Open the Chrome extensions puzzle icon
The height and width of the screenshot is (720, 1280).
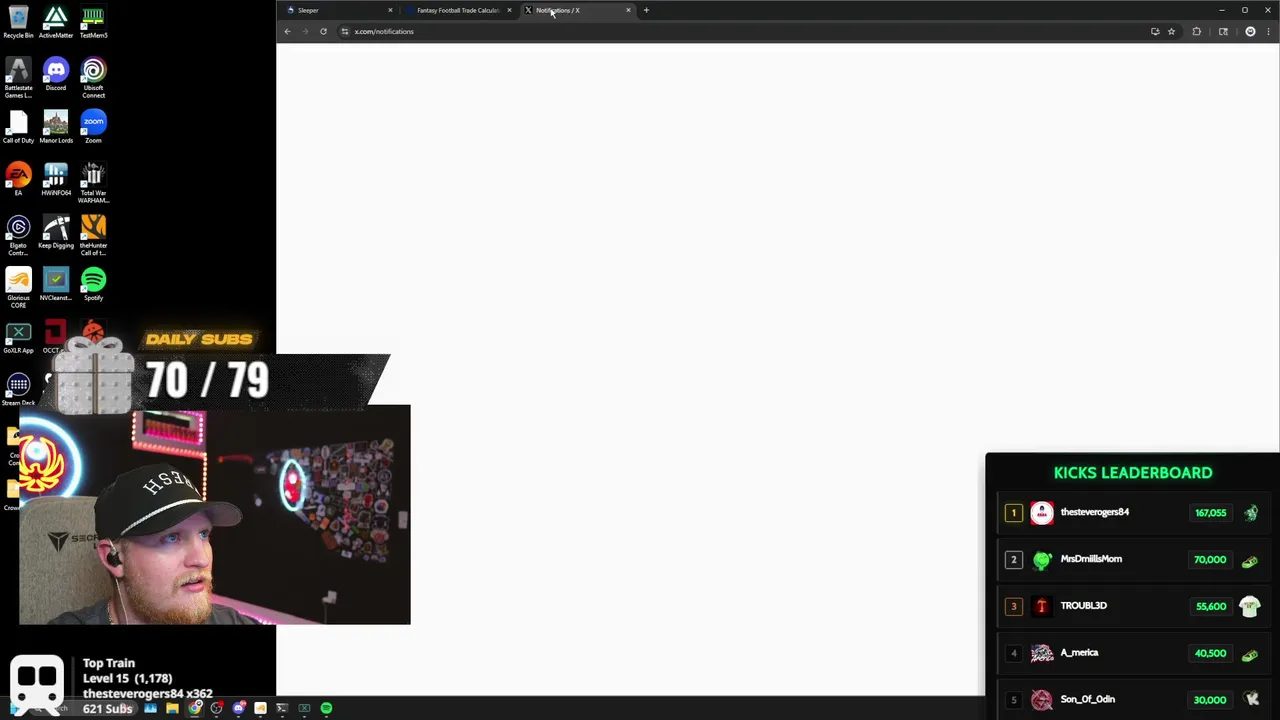click(1196, 31)
